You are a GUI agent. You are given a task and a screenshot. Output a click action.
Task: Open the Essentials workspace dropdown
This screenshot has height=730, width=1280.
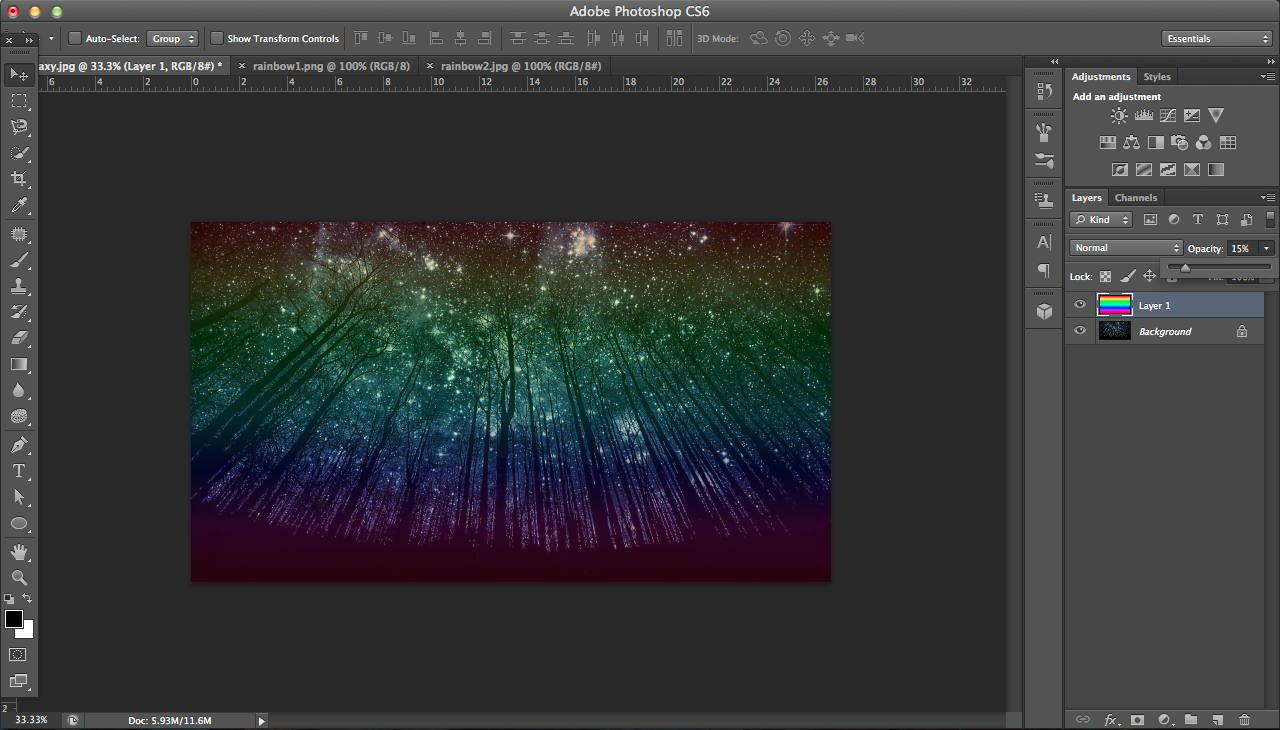(1217, 38)
